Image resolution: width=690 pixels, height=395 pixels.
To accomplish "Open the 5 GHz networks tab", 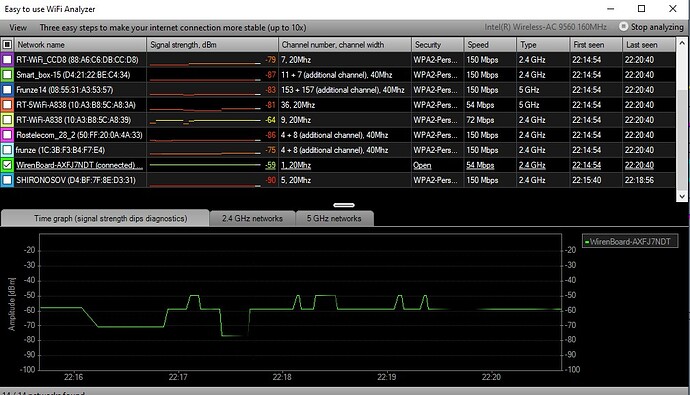I will [334, 218].
